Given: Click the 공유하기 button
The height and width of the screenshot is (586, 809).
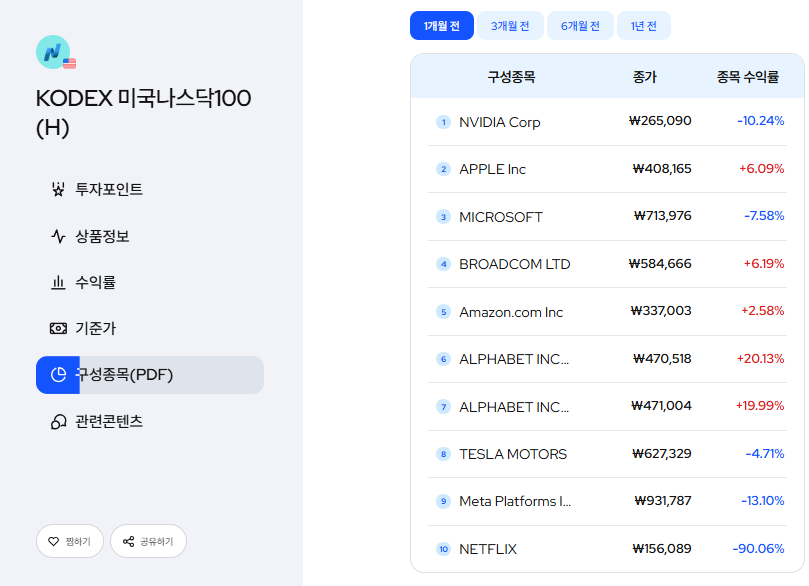Looking at the screenshot, I should click(x=149, y=541).
